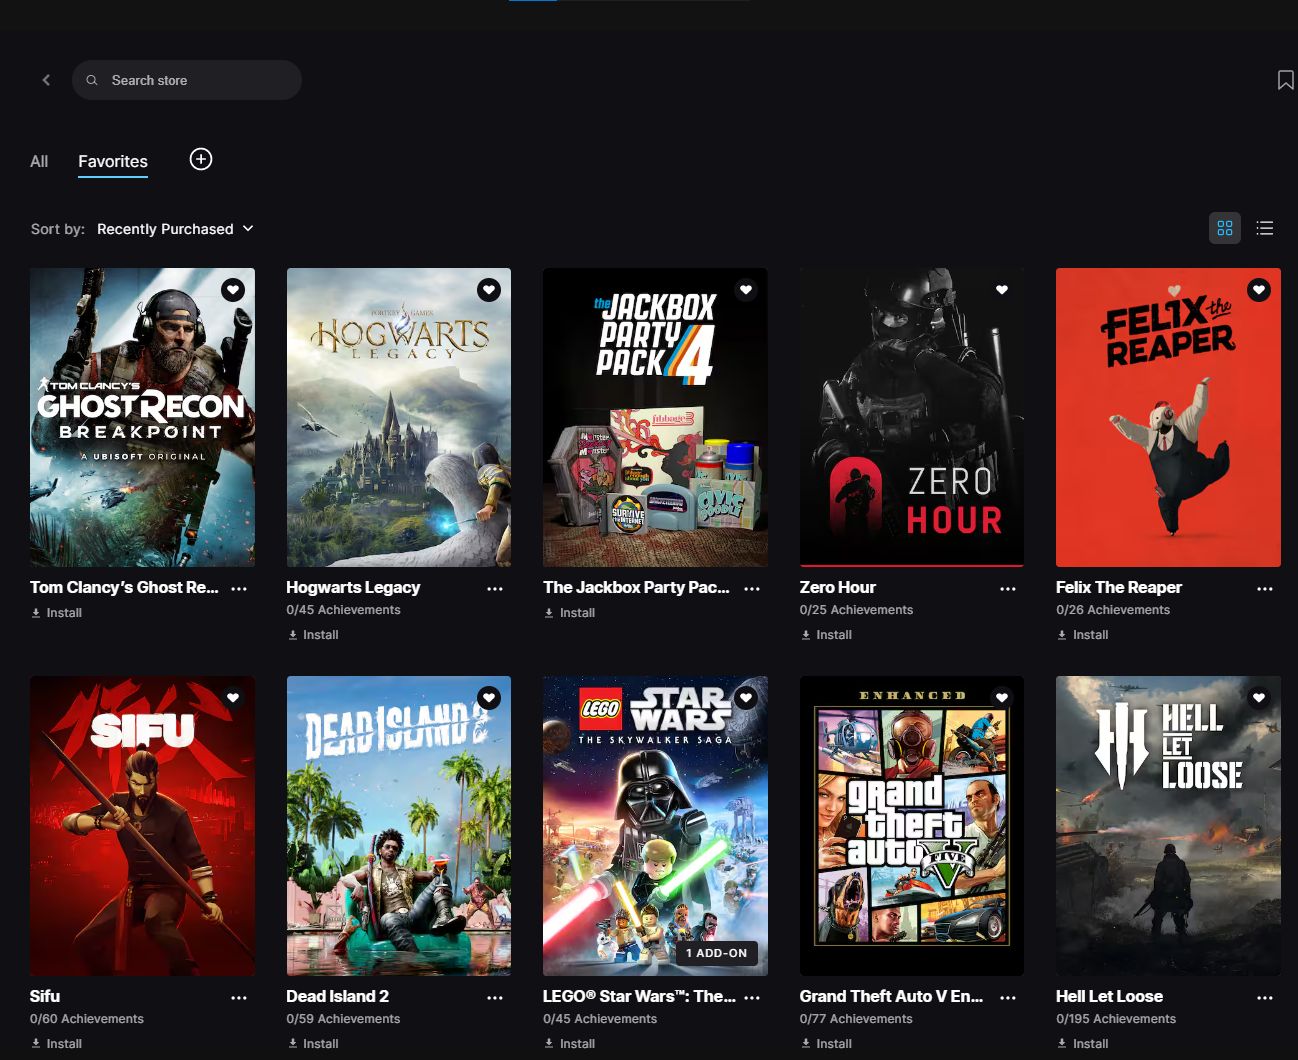This screenshot has width=1298, height=1060.
Task: Toggle favorite heart on Sifu
Action: pos(233,698)
